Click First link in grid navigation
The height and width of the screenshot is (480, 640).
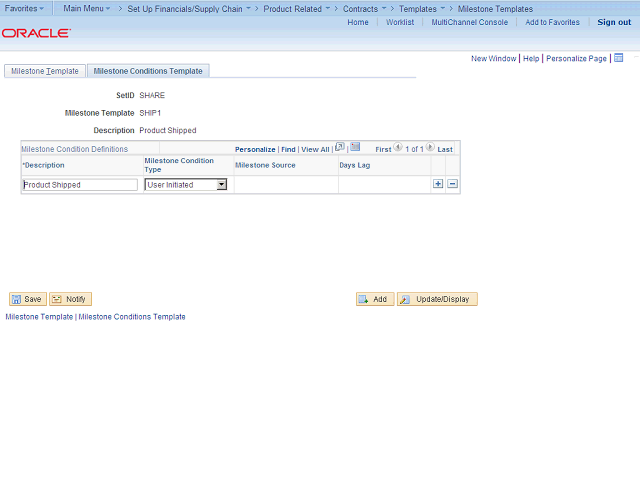[383, 149]
